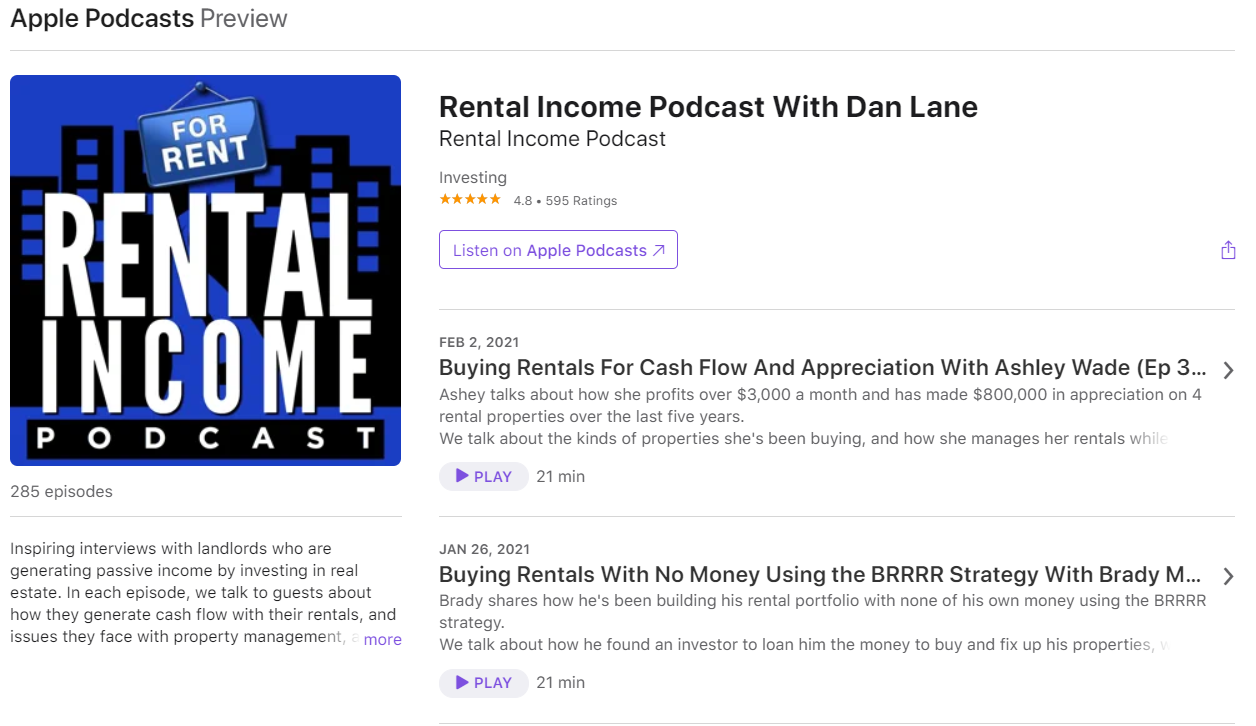Viewport: 1256px width, 726px height.
Task: Play the Ashley Wade episode
Action: tap(484, 476)
